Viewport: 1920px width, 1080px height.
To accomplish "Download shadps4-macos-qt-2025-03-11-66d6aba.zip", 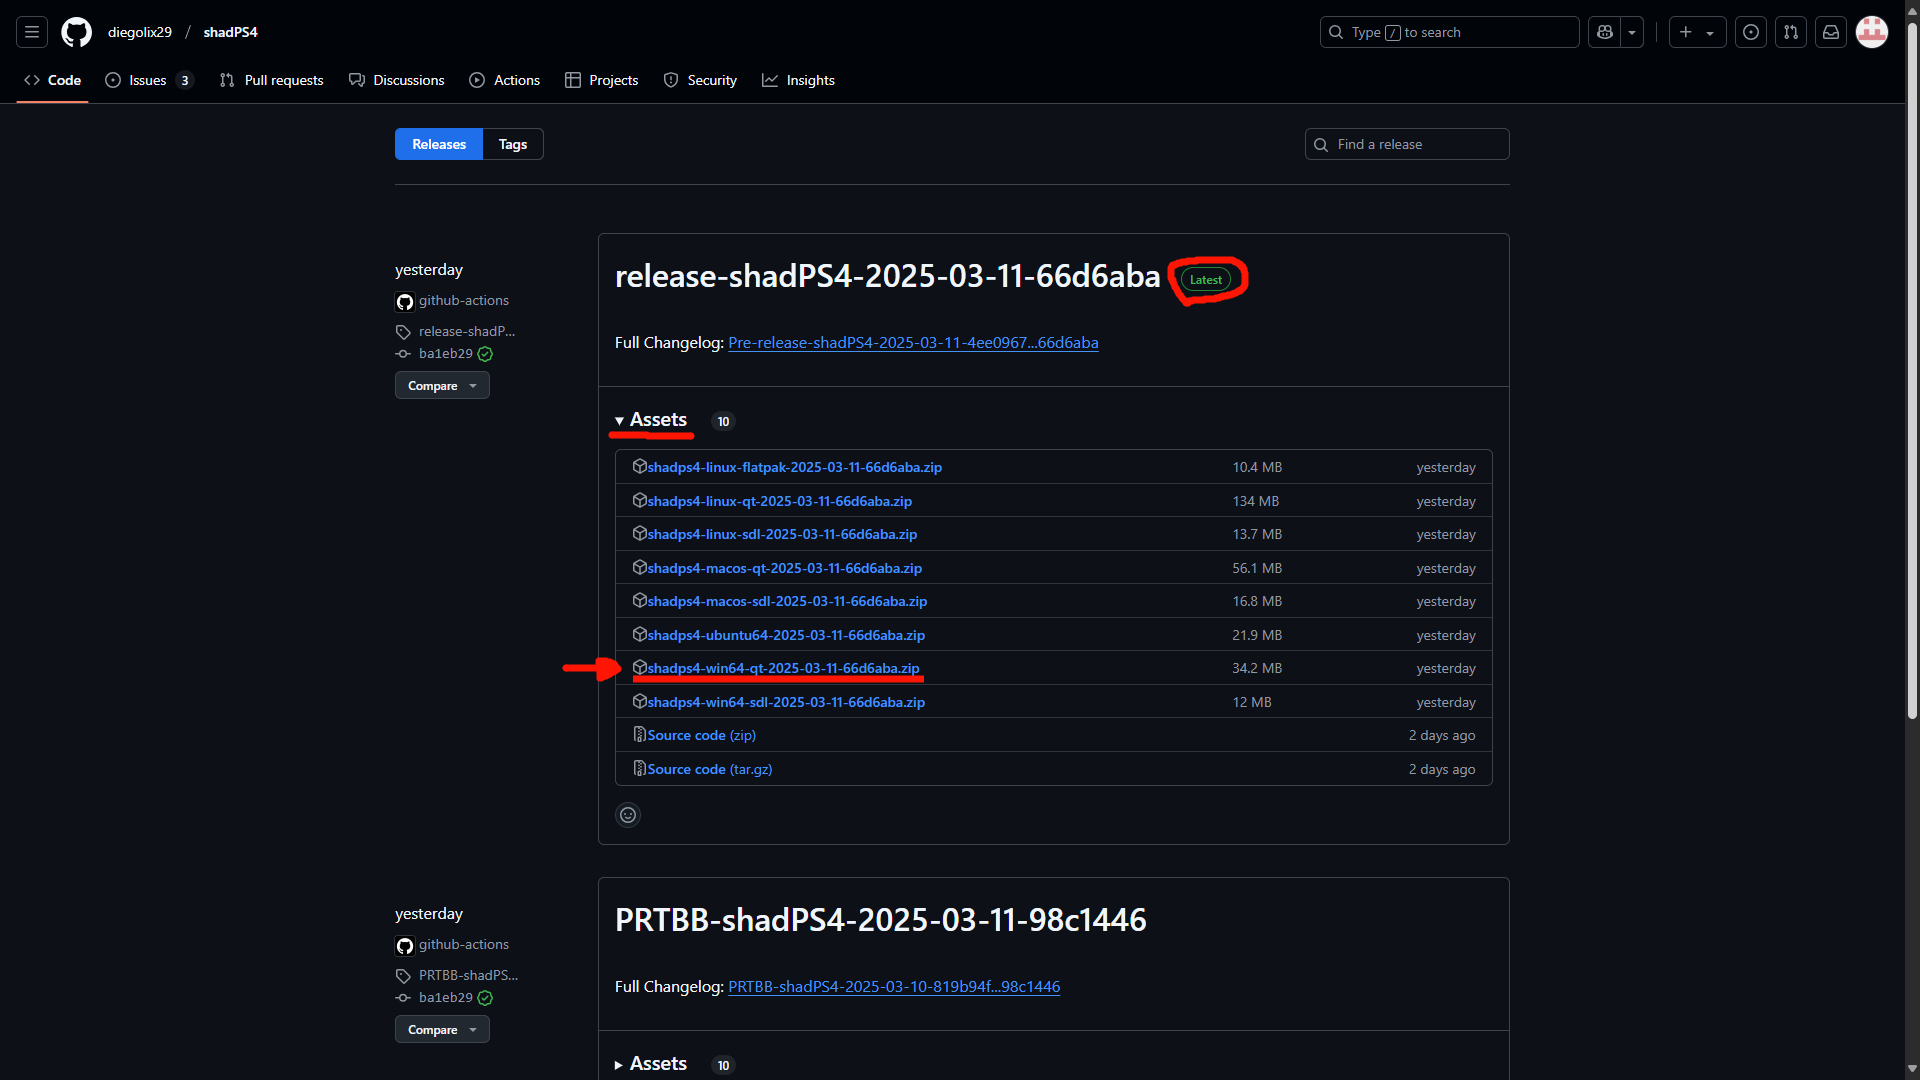I will coord(785,568).
